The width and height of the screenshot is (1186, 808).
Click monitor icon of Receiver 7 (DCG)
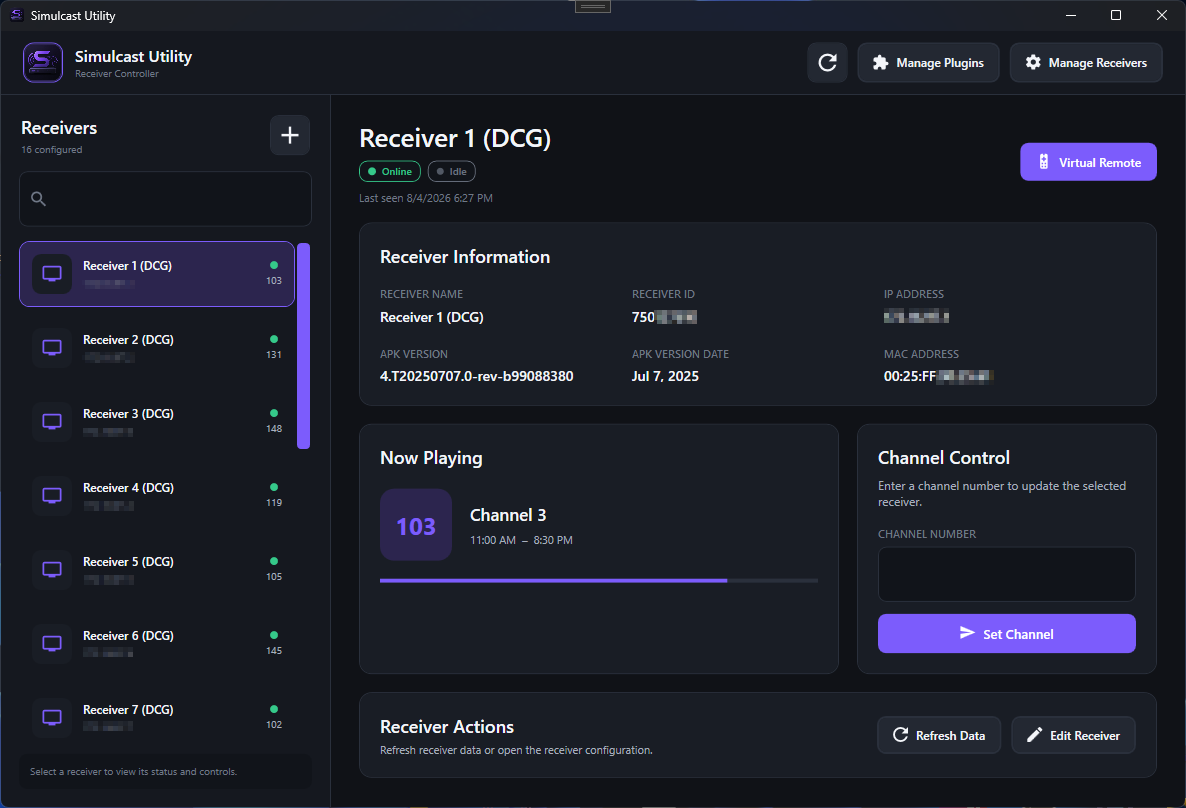[52, 718]
